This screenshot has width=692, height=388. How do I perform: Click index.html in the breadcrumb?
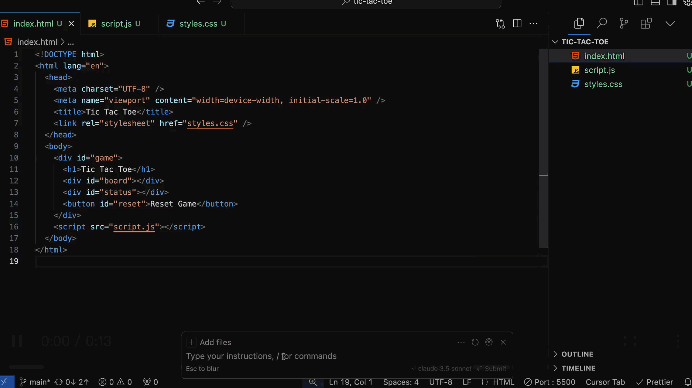coord(37,42)
